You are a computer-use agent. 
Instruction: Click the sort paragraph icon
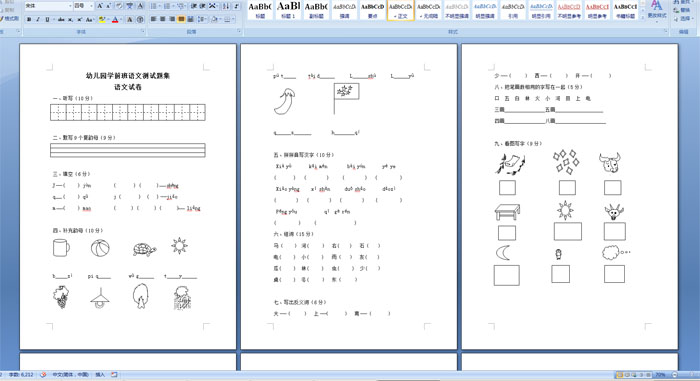click(226, 6)
